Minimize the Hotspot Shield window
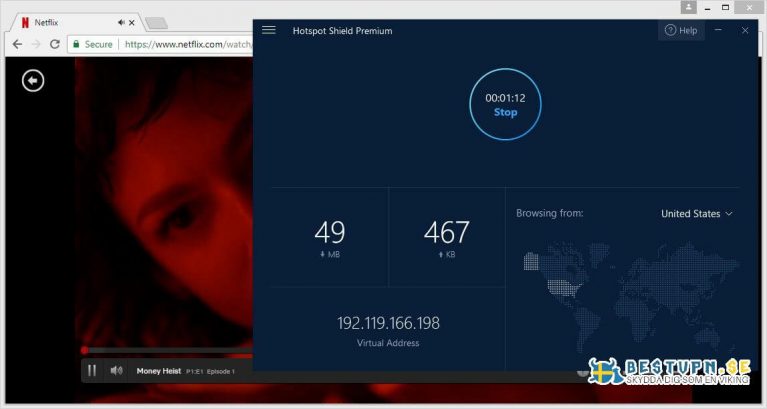The width and height of the screenshot is (767, 409). [x=718, y=30]
